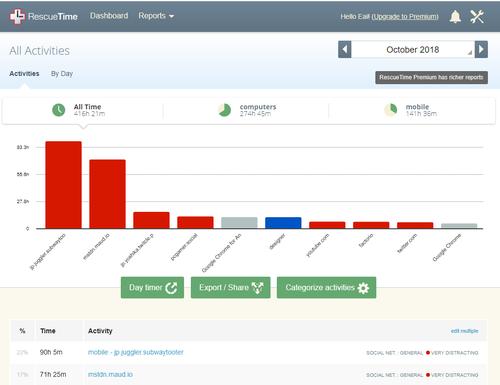Open the mobile - jp.juggler.subwaytooter activity link
The width and height of the screenshot is (500, 385).
point(136,352)
